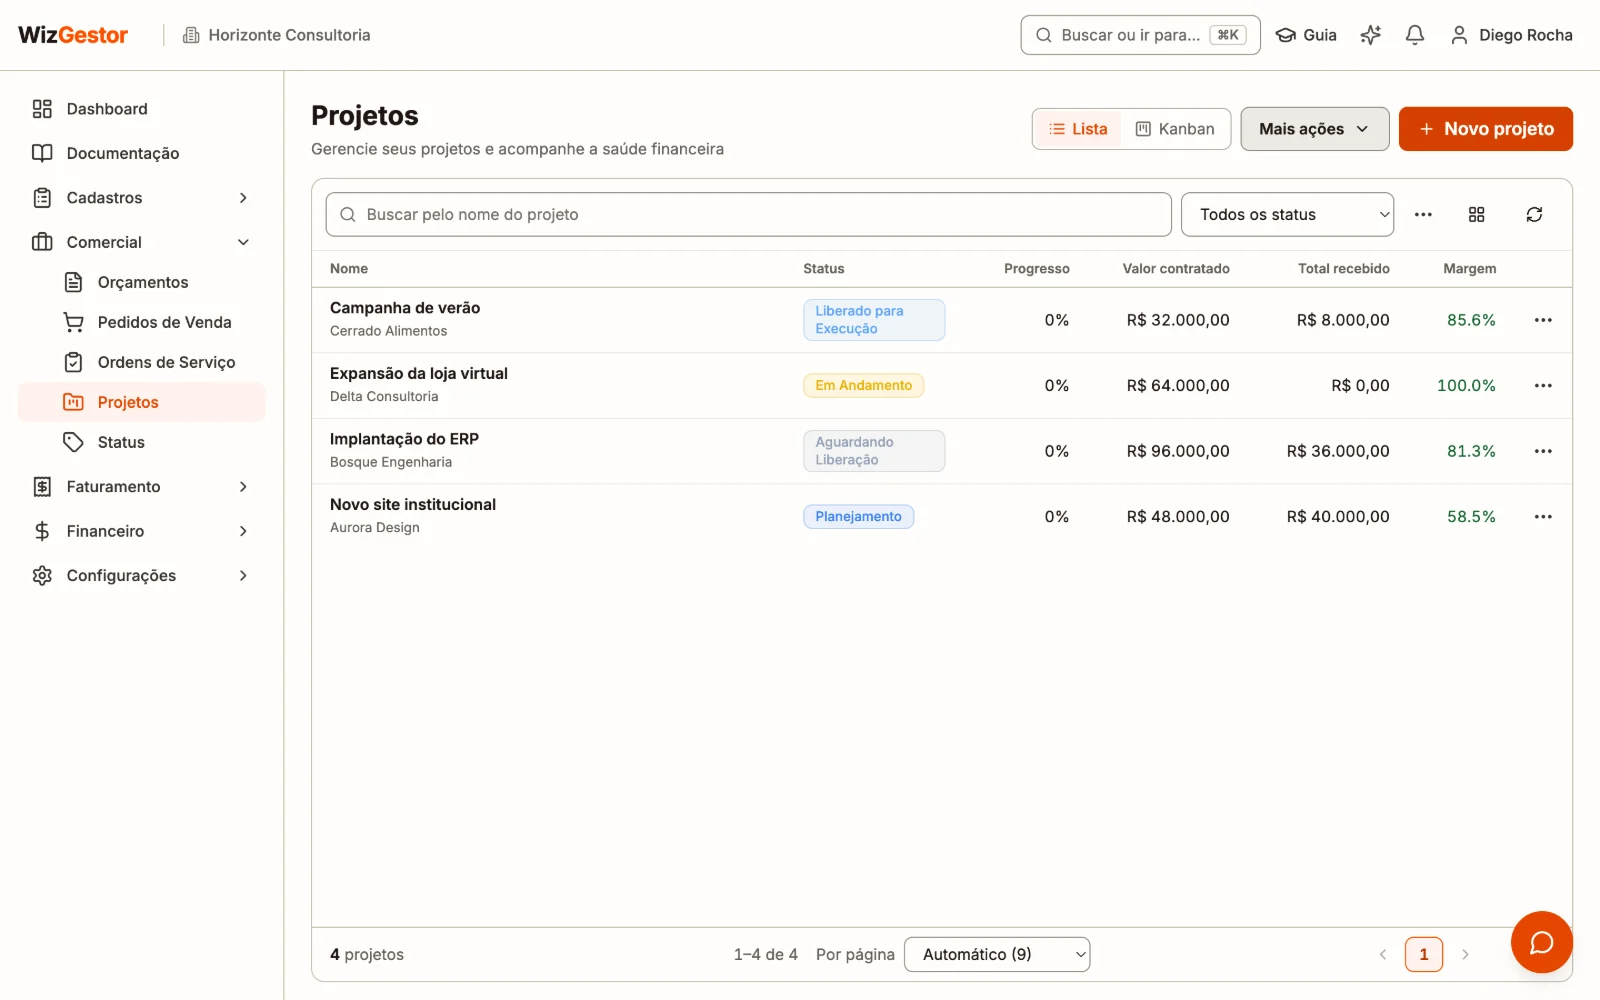This screenshot has width=1600, height=1000.
Task: Create a Novo projeto
Action: (x=1485, y=129)
